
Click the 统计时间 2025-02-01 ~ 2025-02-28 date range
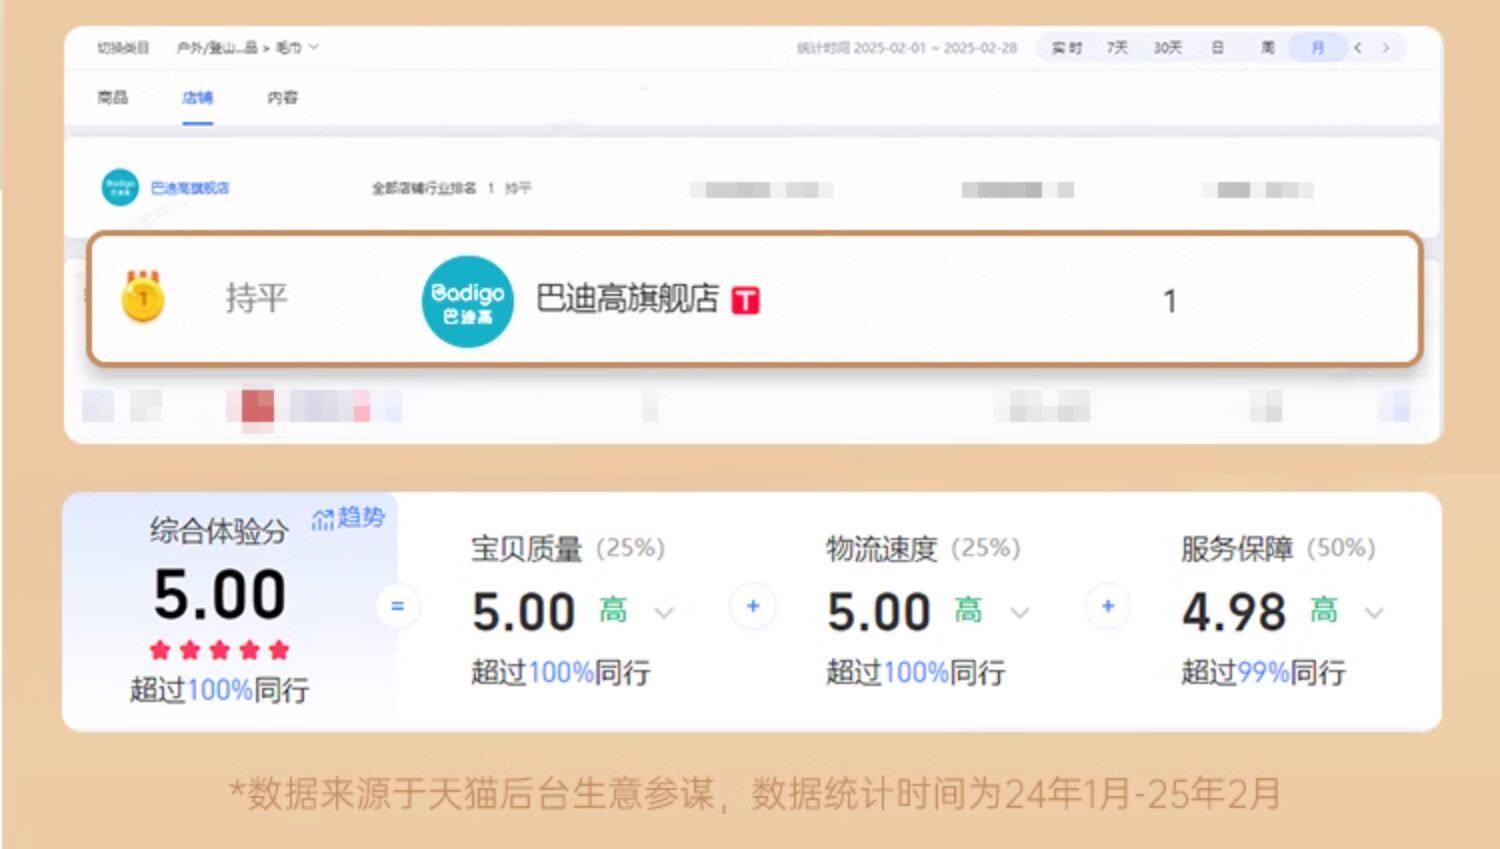[906, 47]
